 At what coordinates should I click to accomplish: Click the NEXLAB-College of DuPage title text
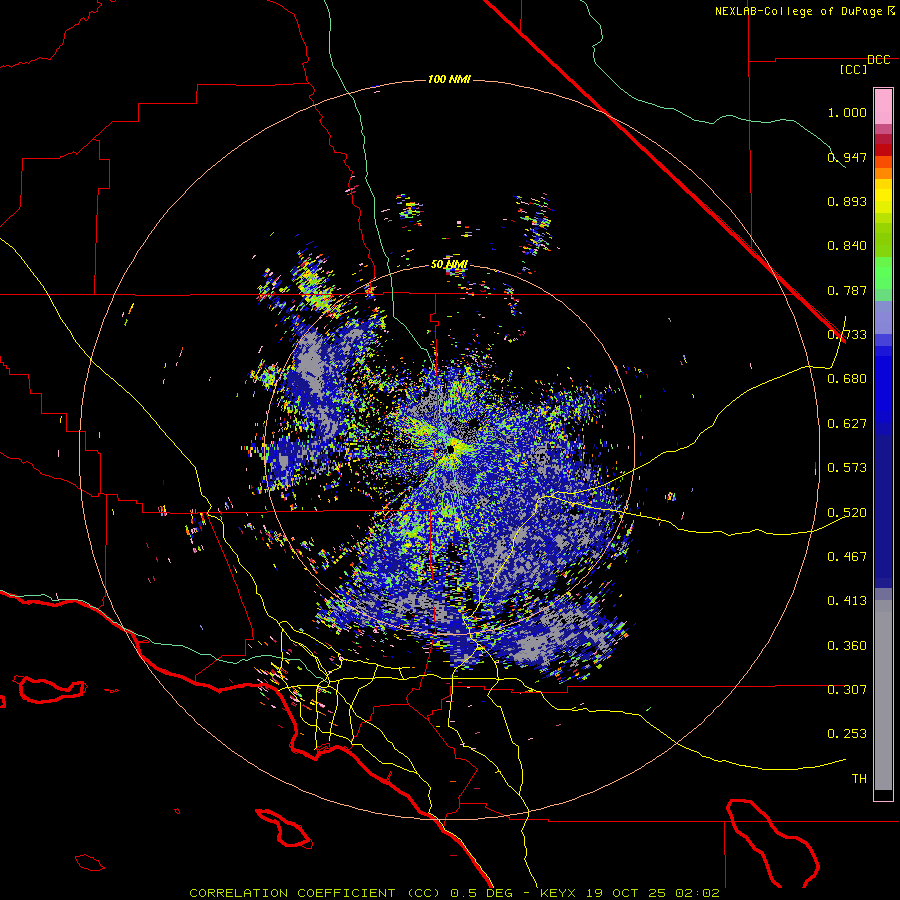tap(798, 11)
